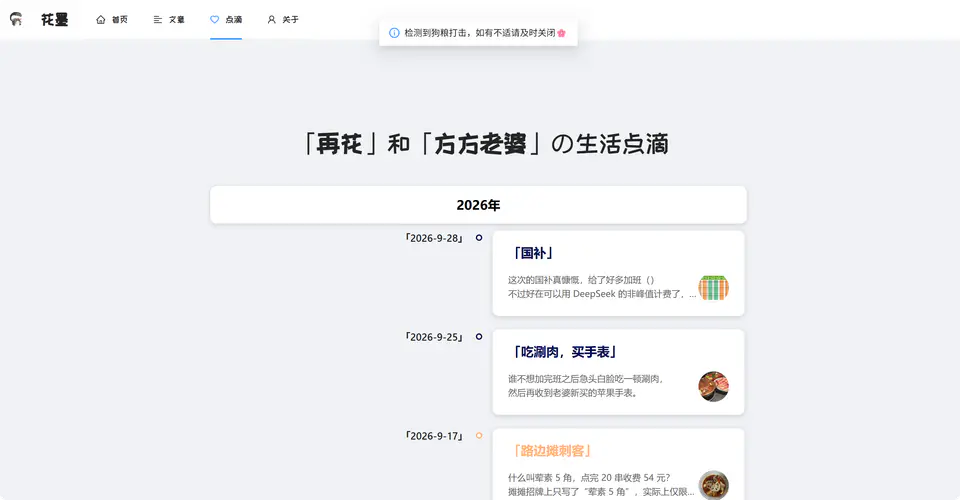Click the 国补 entry description text
Viewport: 960px width, 500px height.
602,287
